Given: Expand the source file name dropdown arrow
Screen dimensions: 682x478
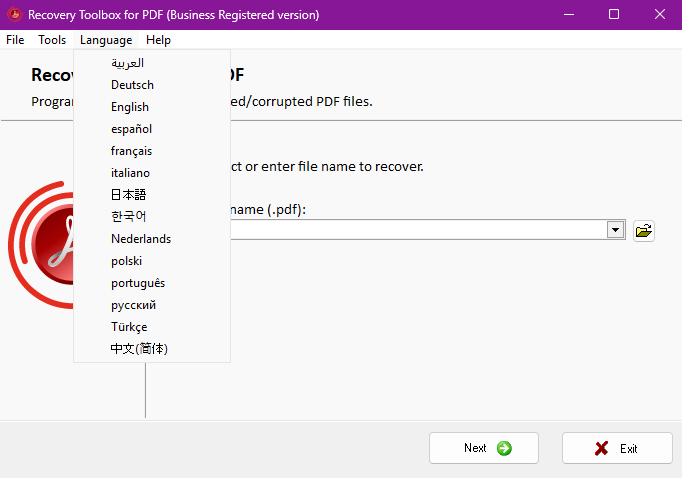Looking at the screenshot, I should pos(615,230).
